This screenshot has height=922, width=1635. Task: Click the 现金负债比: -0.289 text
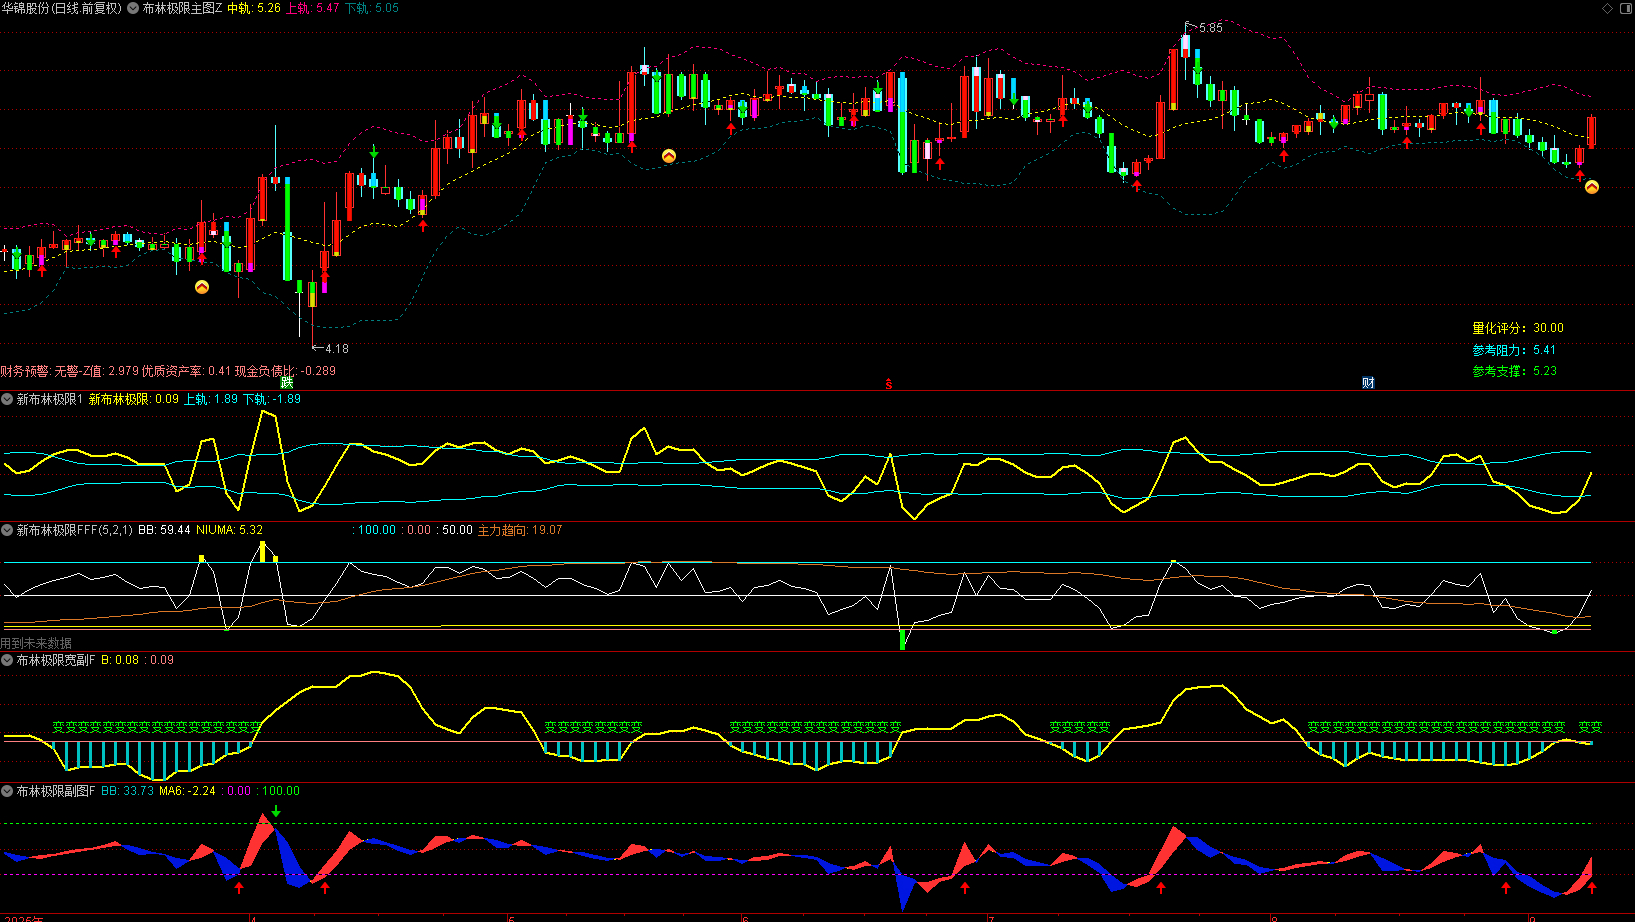[285, 371]
